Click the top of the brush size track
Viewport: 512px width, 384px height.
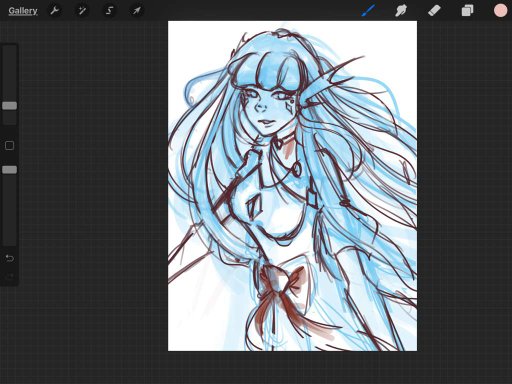[9, 49]
